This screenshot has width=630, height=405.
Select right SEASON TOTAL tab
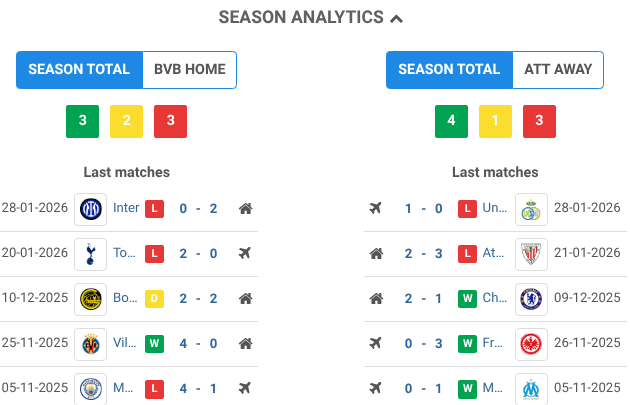click(x=449, y=70)
